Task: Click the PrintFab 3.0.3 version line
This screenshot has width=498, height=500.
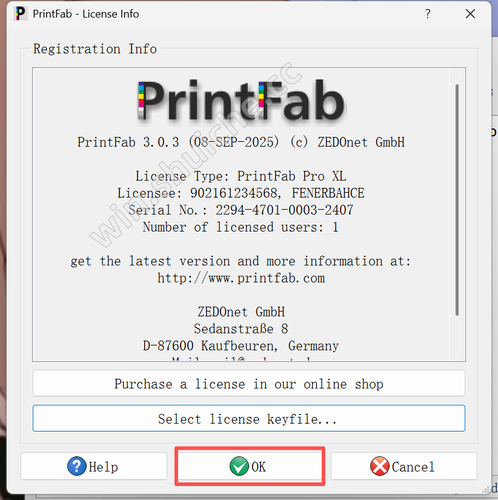Action: click(x=241, y=142)
